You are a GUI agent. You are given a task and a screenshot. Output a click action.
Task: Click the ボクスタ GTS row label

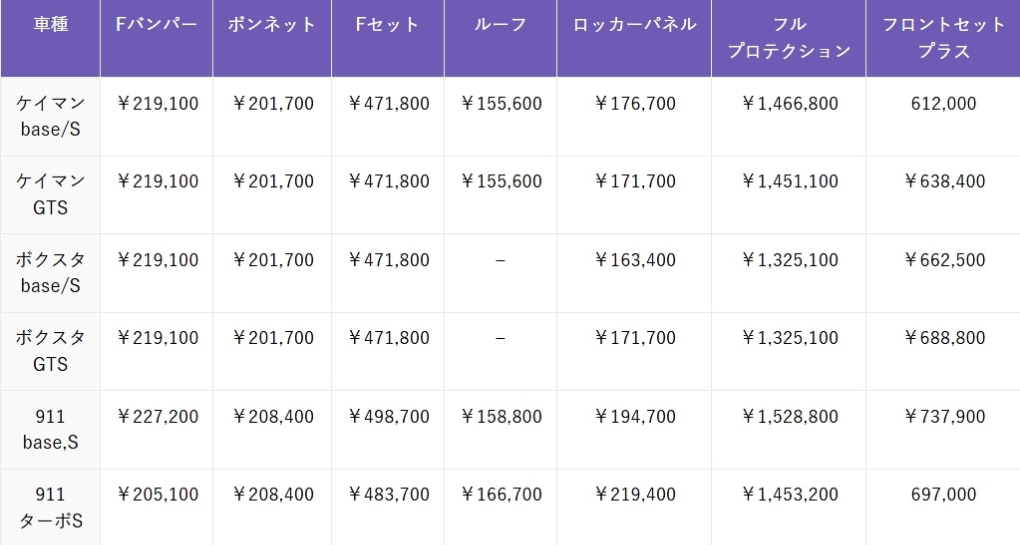click(x=50, y=350)
